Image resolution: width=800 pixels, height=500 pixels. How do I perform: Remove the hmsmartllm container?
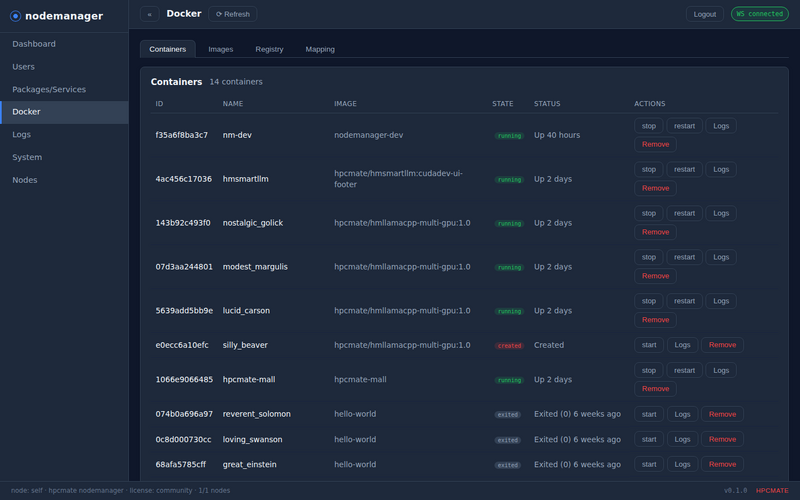click(x=656, y=188)
